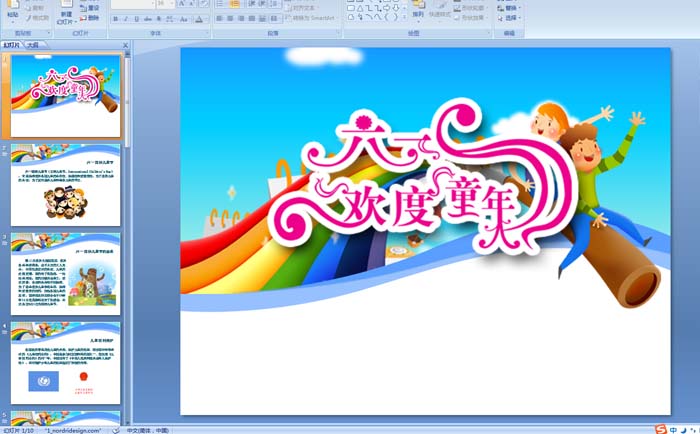
Task: Open Align Text (对齐文本) dropdown
Action: tap(300, 8)
